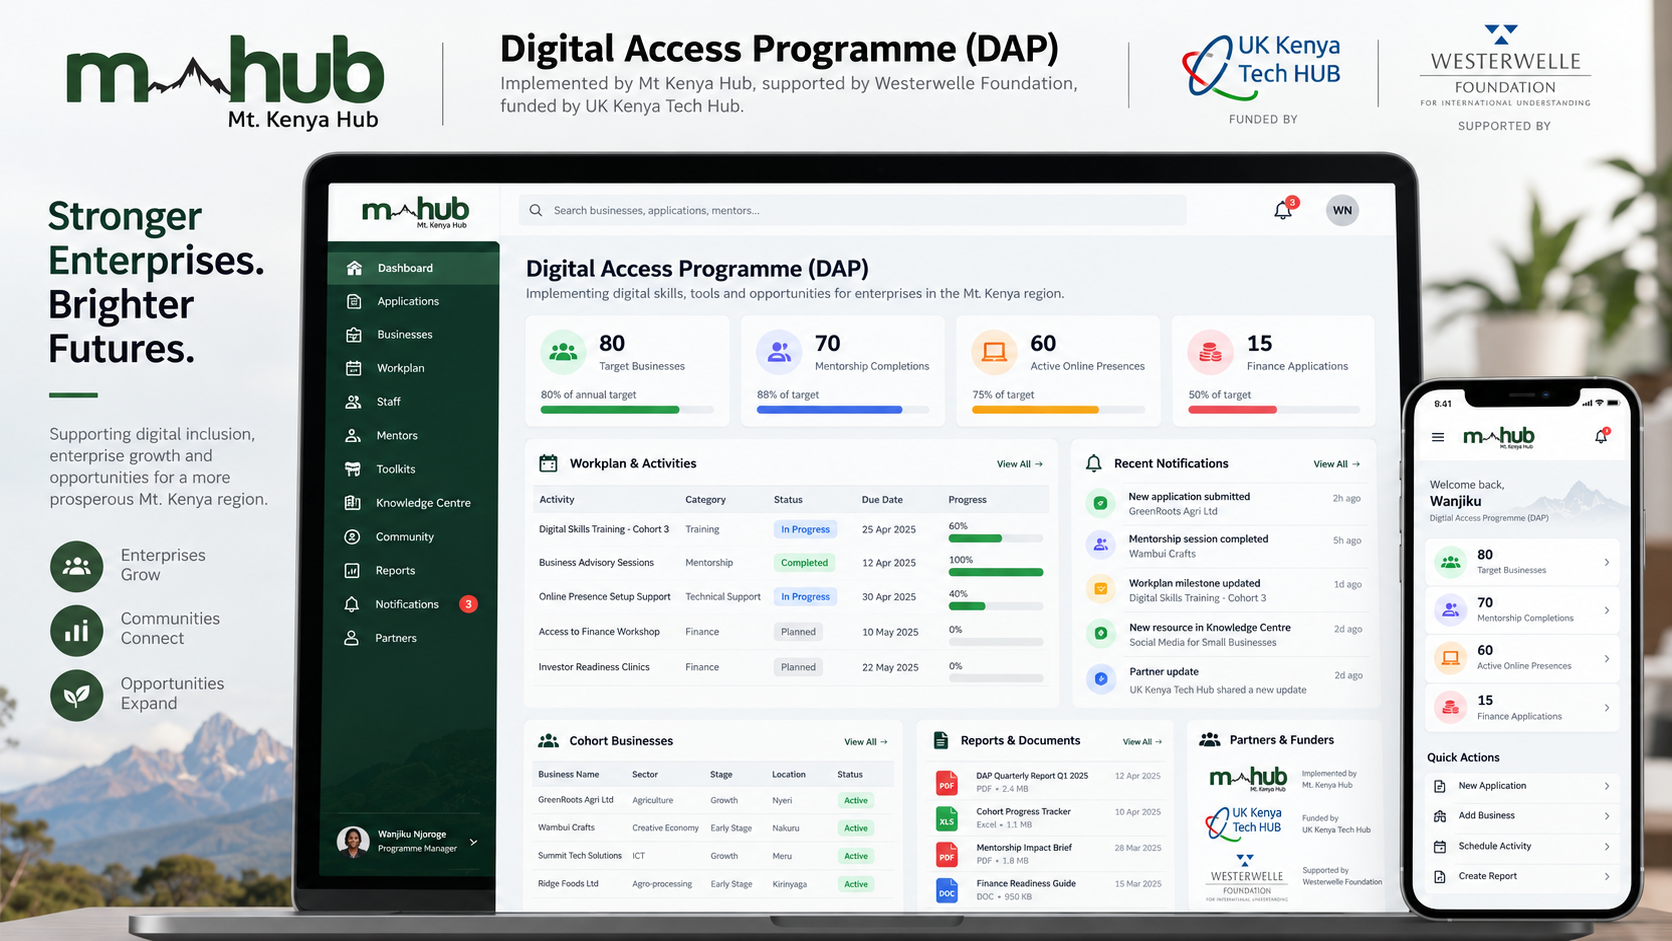1672x941 pixels.
Task: Click the Target Businesses card icon
Action: point(563,352)
